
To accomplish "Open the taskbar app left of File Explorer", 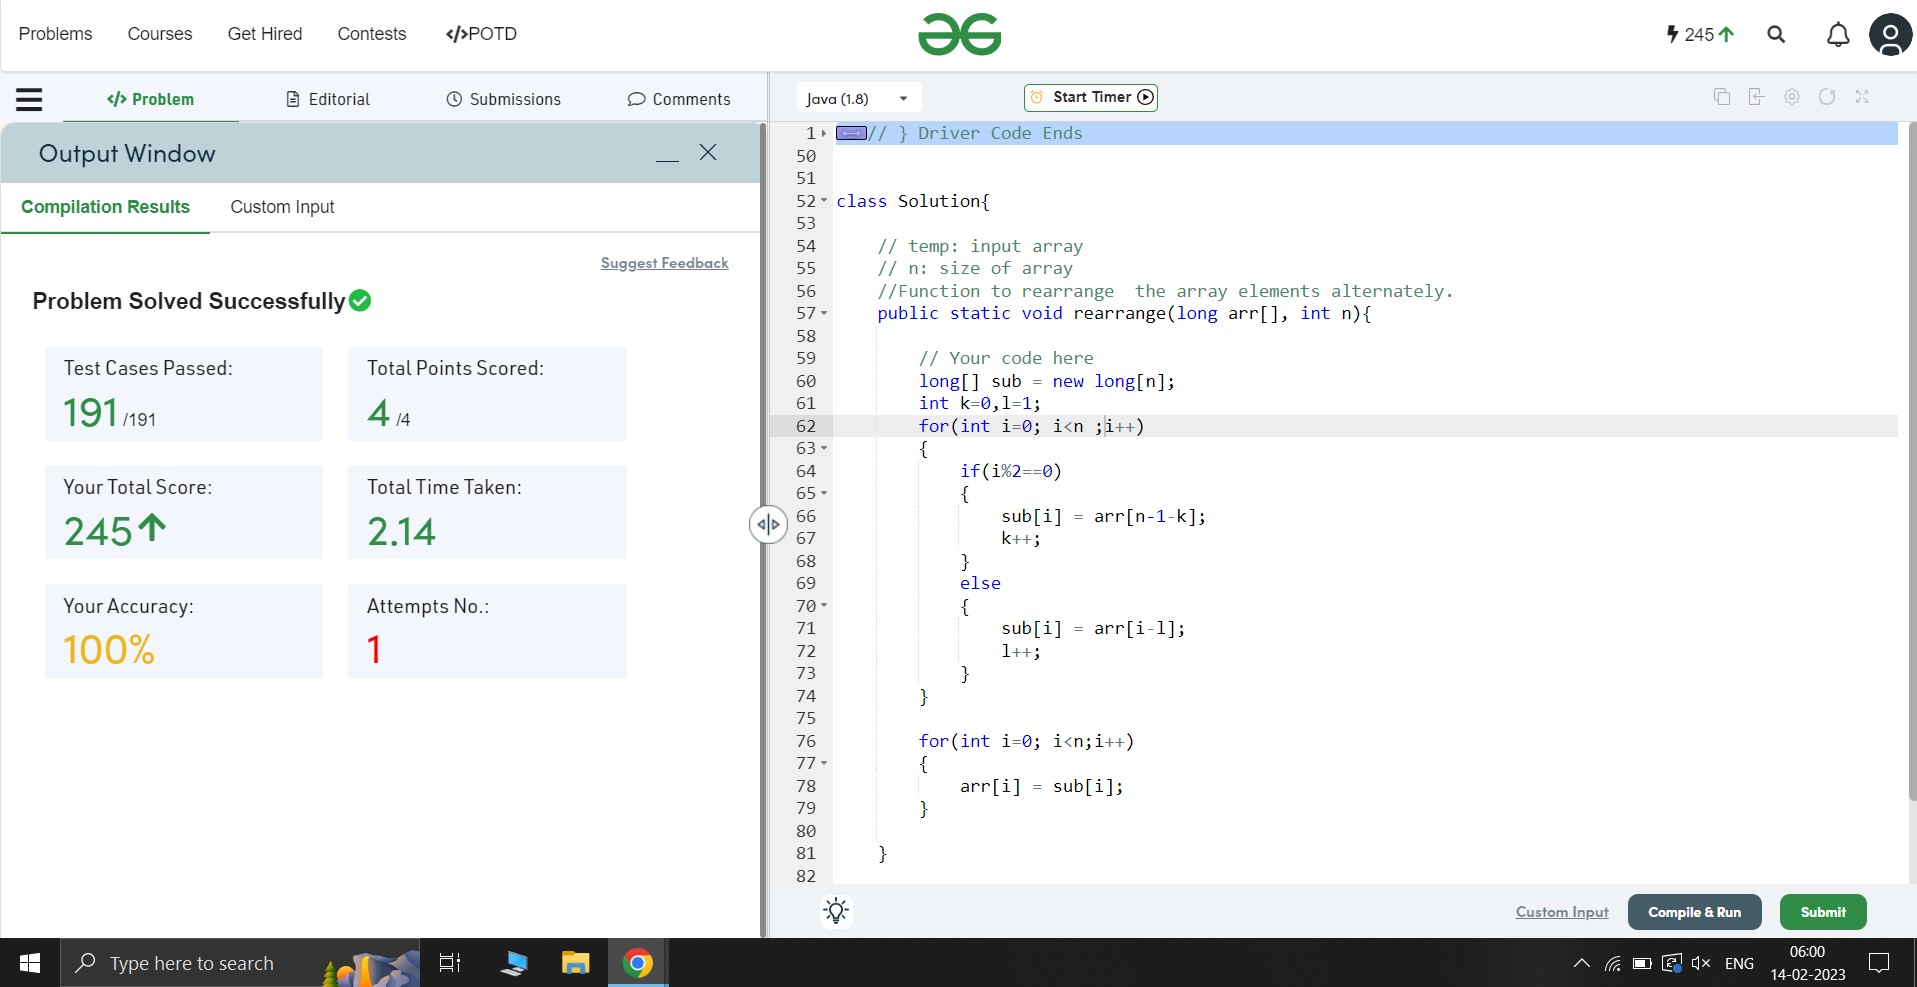I will [x=514, y=963].
